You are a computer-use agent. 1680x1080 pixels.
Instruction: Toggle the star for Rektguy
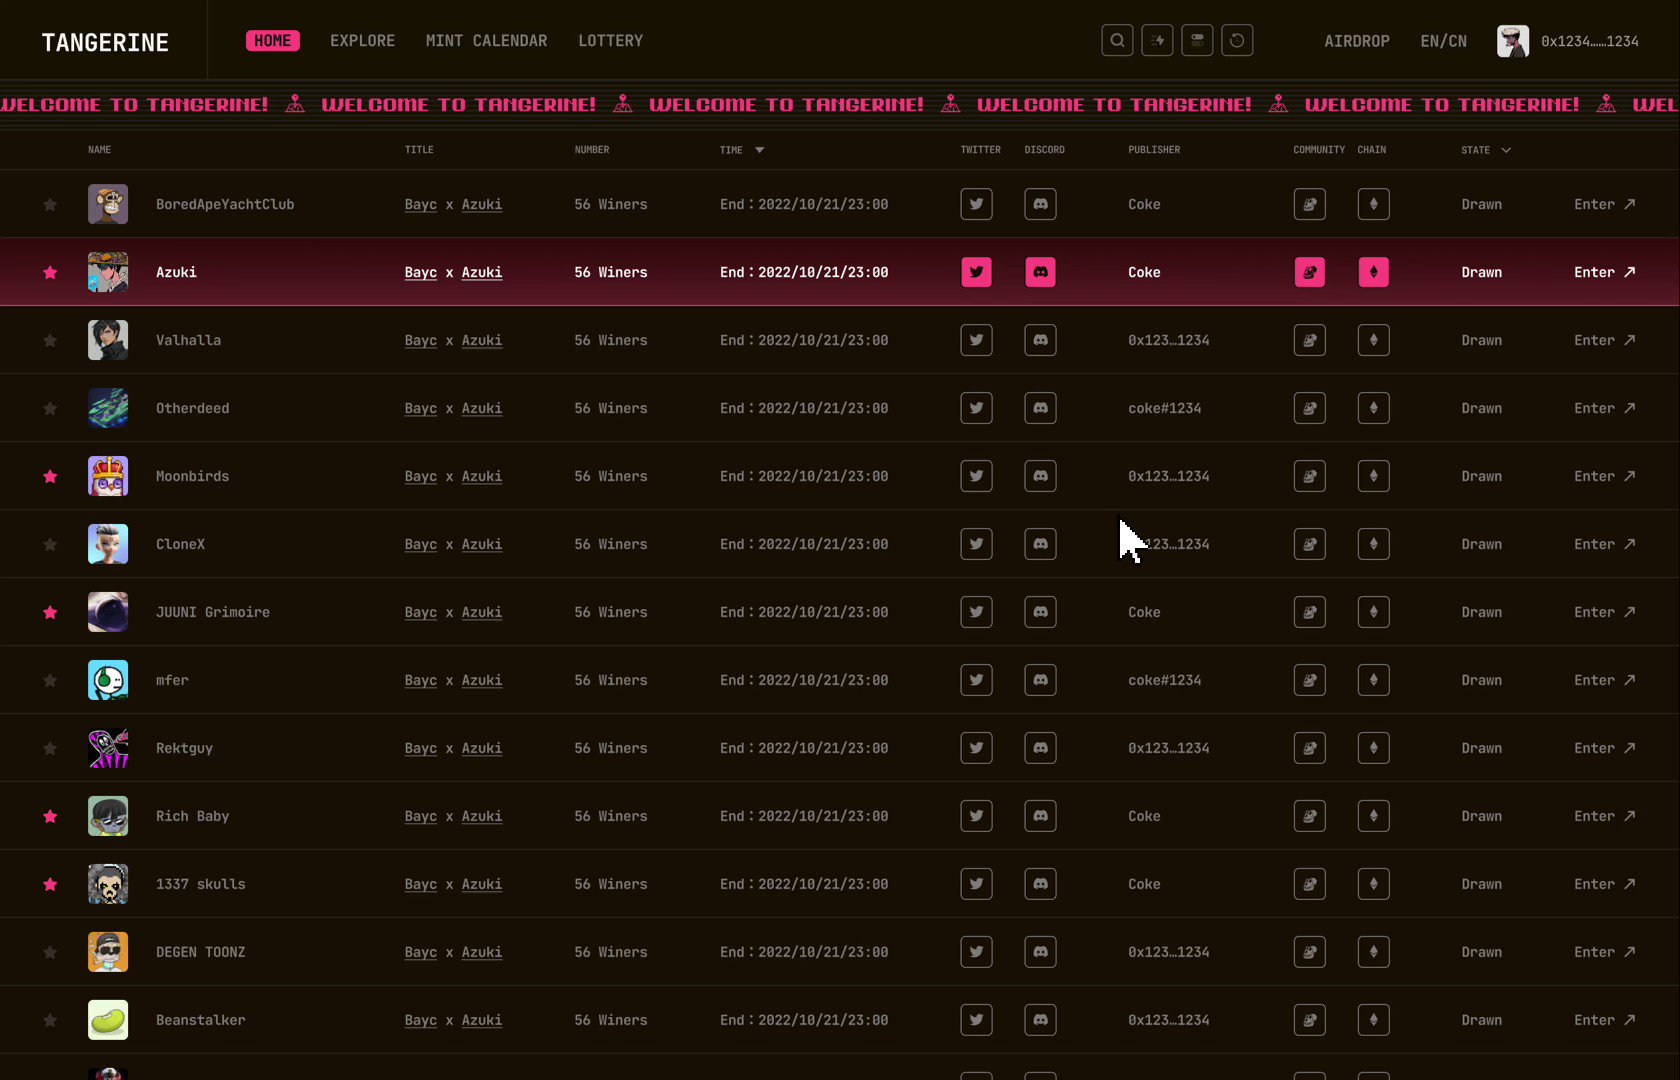click(50, 749)
